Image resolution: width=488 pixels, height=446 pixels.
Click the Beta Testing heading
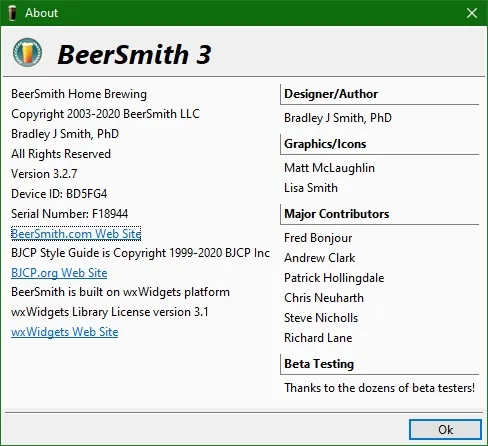(x=319, y=364)
